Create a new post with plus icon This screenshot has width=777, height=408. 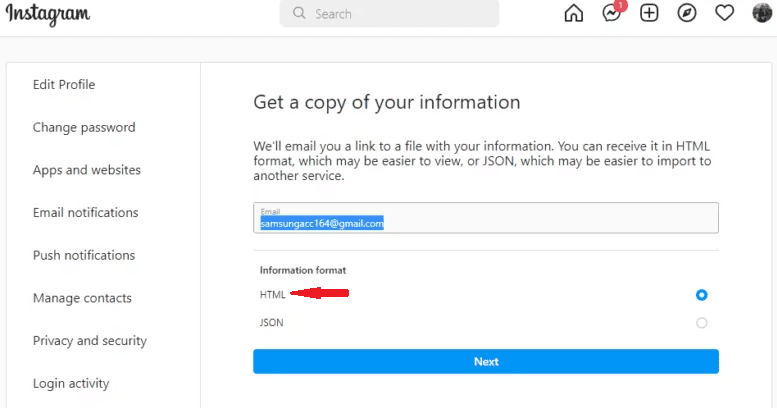(649, 13)
